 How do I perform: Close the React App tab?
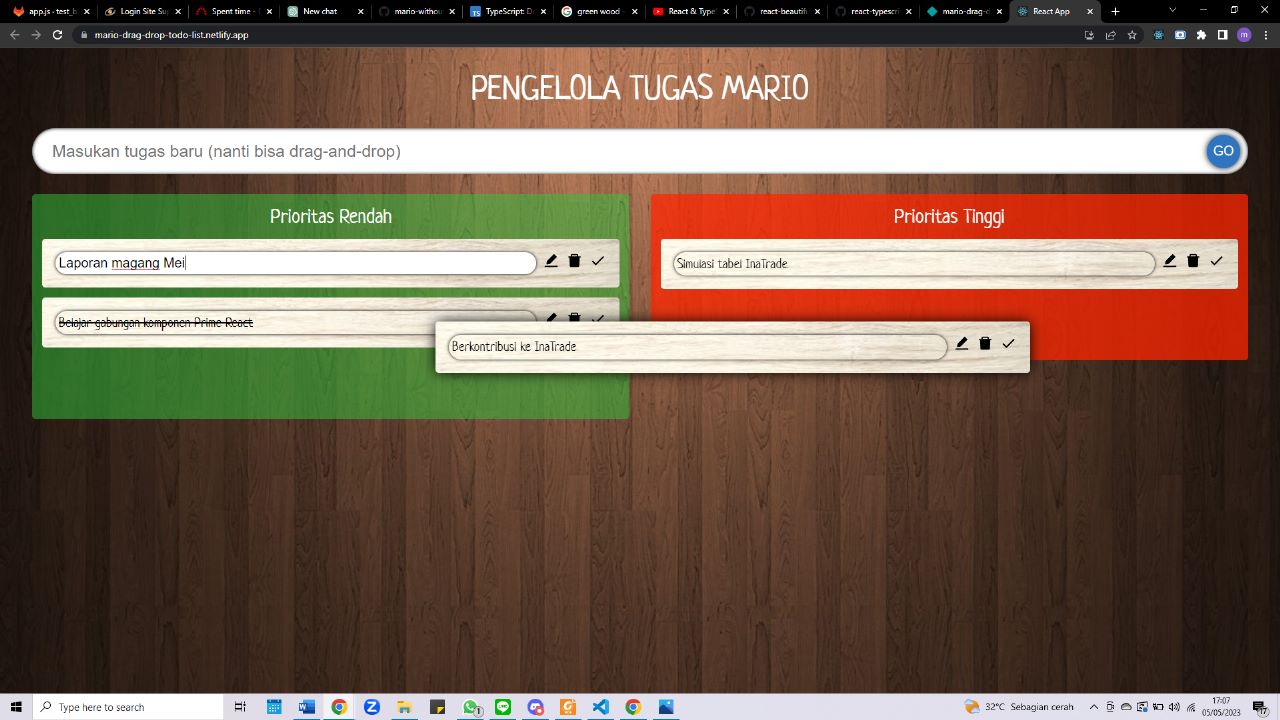(1090, 11)
